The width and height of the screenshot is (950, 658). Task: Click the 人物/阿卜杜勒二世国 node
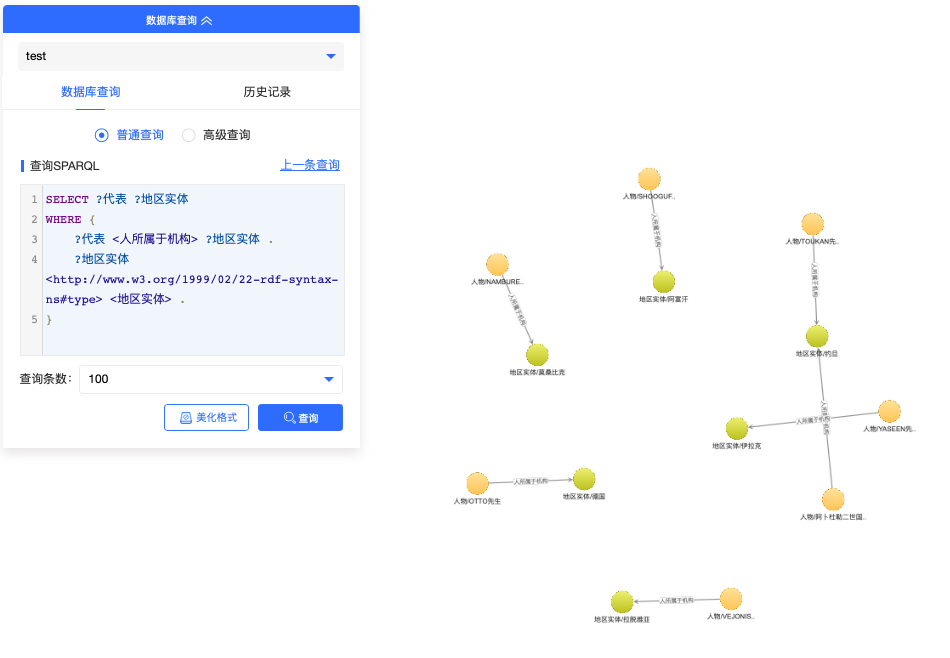tap(833, 499)
